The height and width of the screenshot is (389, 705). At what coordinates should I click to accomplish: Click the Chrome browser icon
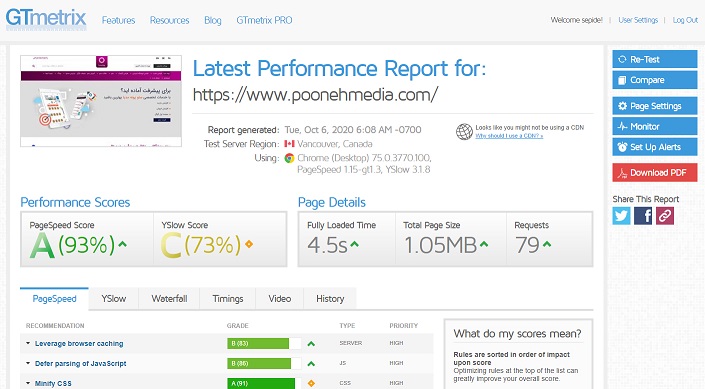pyautogui.click(x=290, y=158)
